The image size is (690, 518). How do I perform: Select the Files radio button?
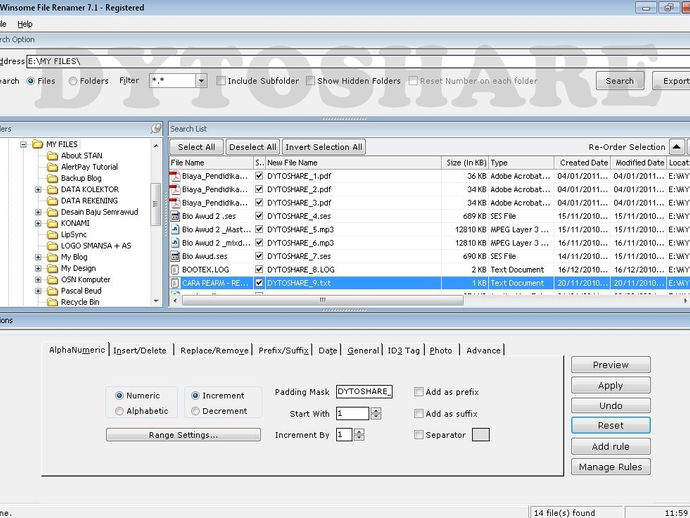pyautogui.click(x=31, y=81)
